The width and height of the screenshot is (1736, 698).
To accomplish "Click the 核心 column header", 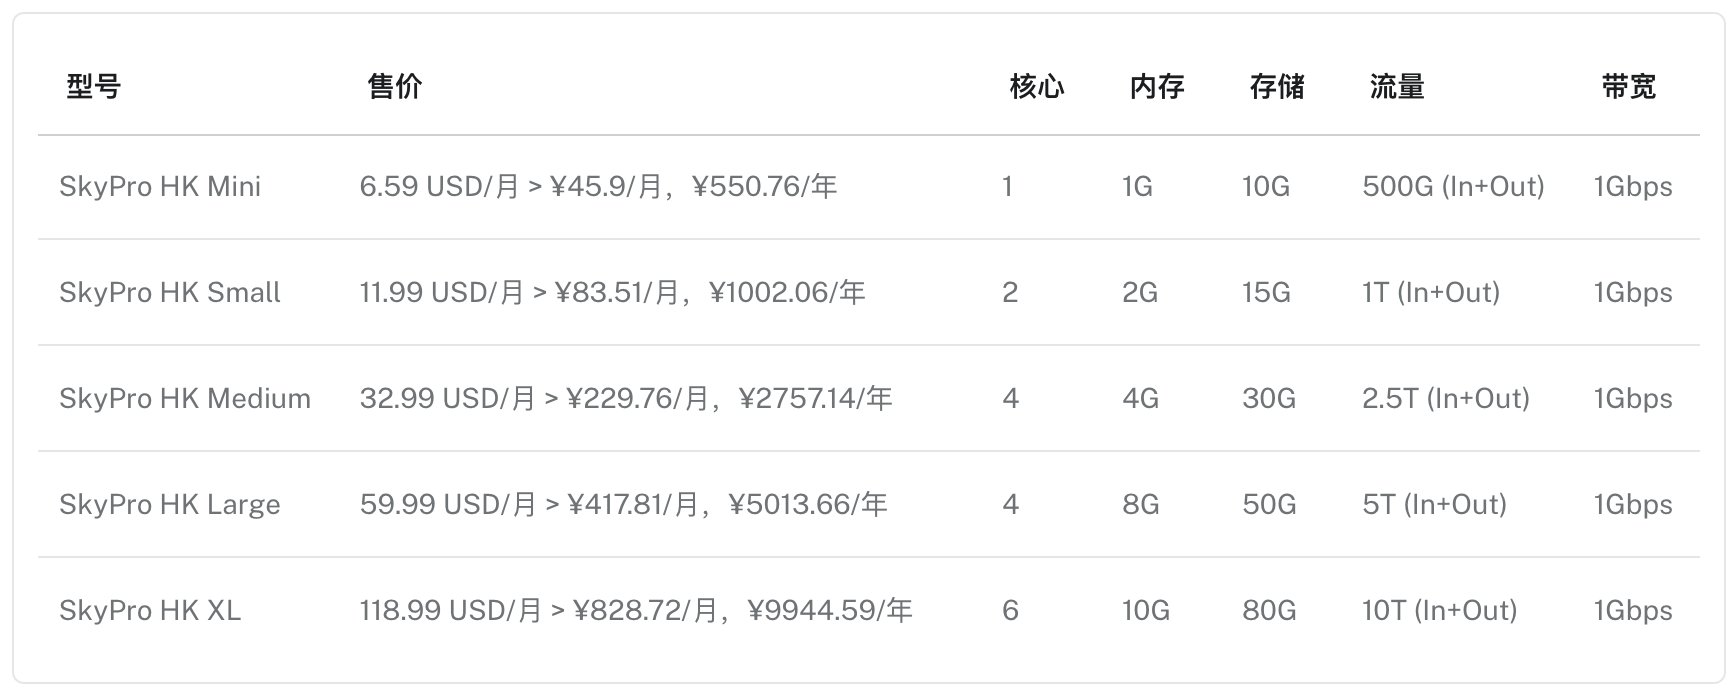I will (1037, 87).
